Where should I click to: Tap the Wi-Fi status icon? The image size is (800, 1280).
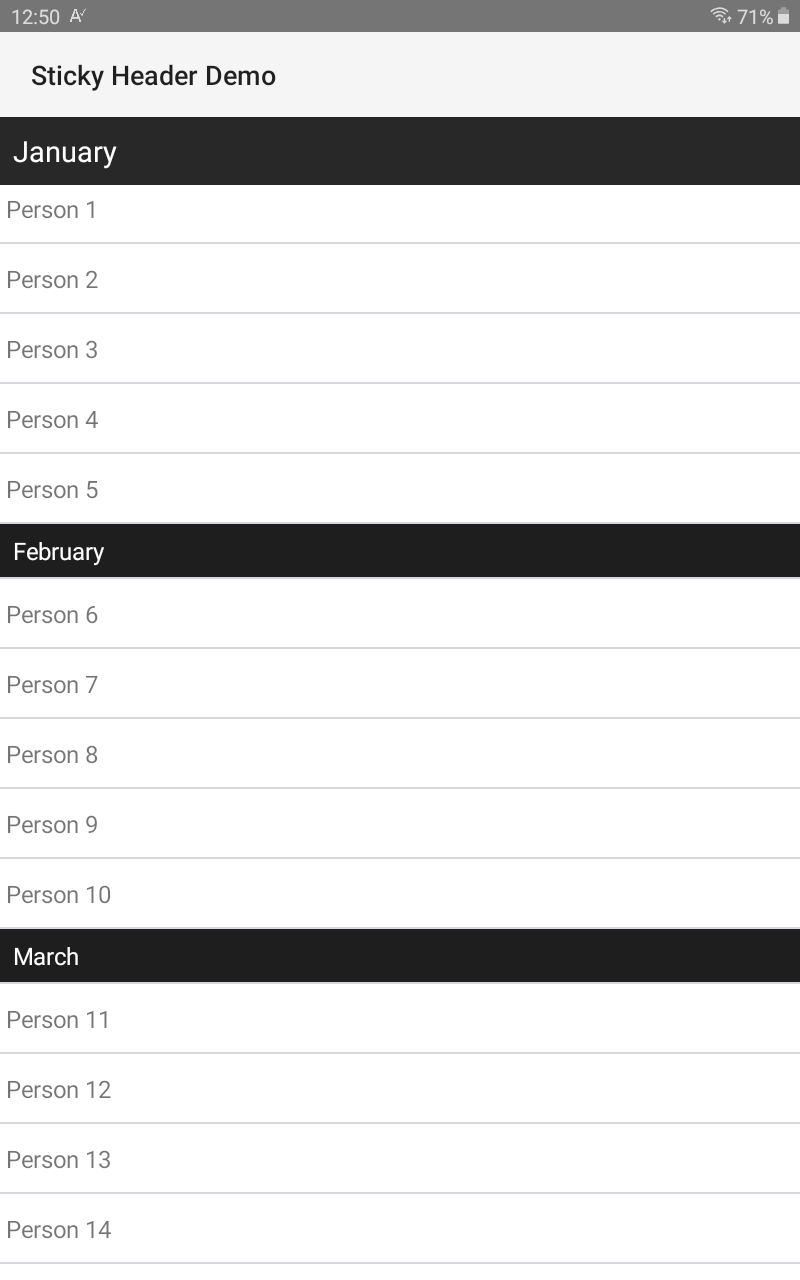click(x=720, y=16)
